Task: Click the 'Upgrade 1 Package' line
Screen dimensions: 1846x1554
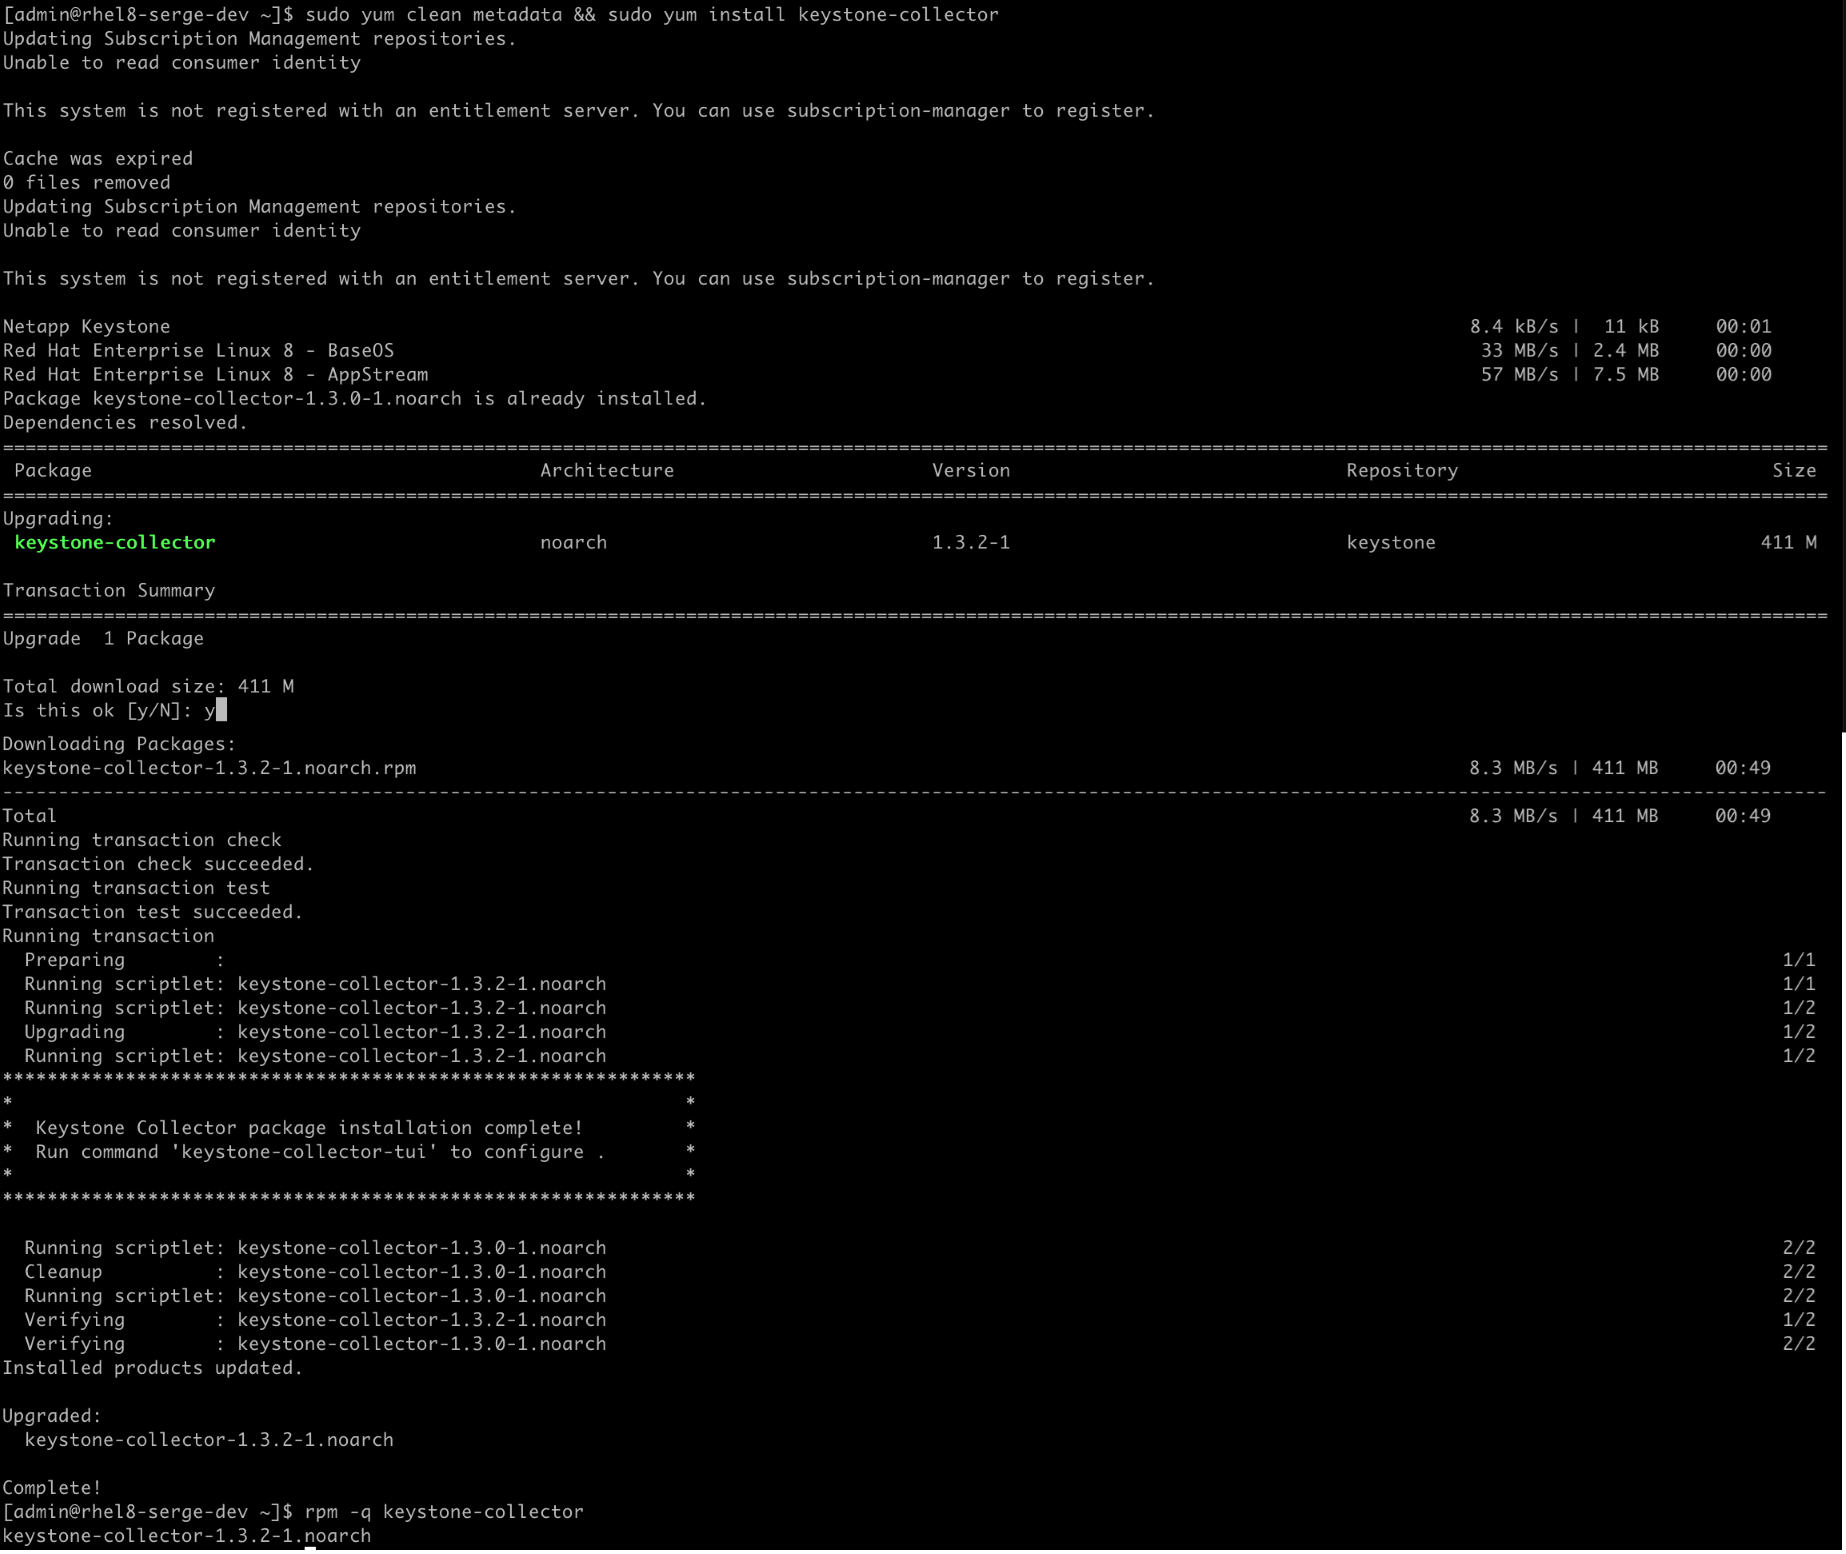Action: pyautogui.click(x=103, y=639)
